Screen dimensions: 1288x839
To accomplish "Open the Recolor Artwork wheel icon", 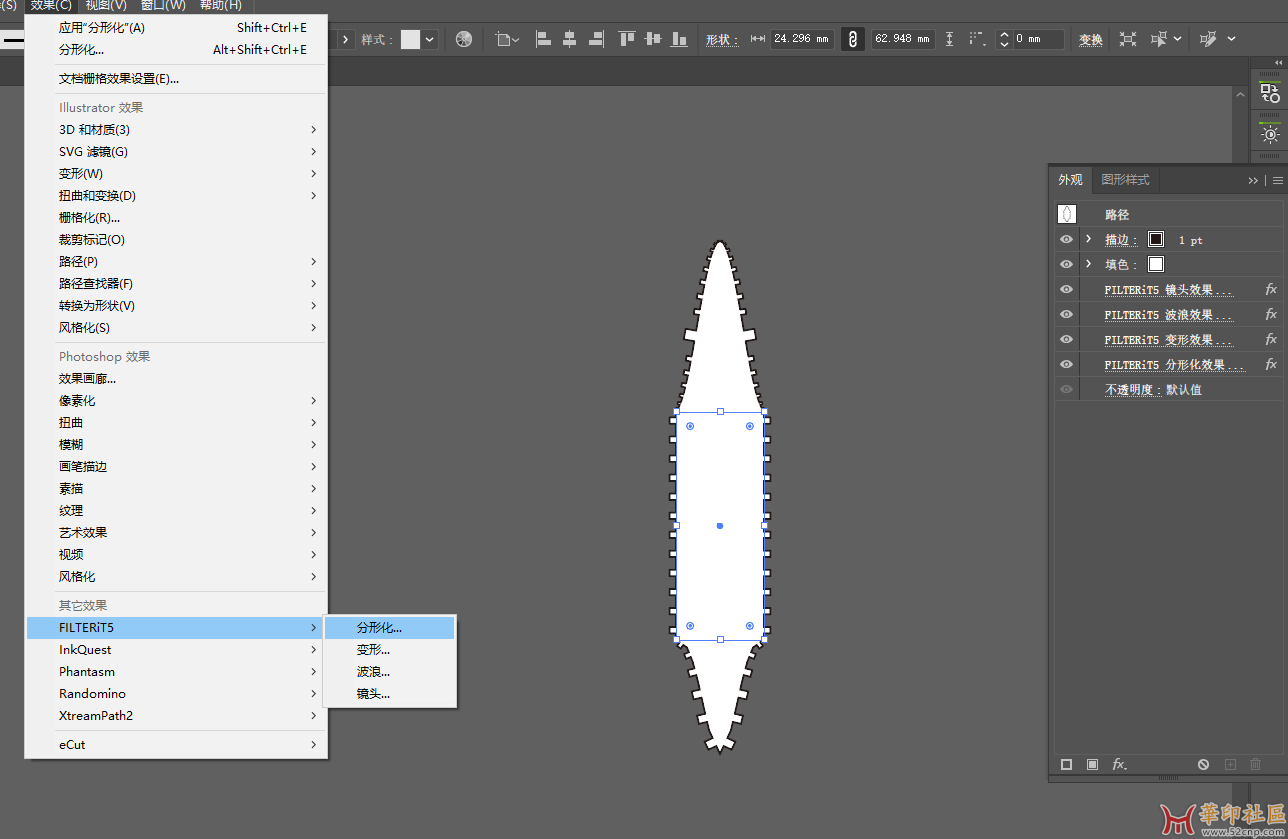I will click(464, 39).
